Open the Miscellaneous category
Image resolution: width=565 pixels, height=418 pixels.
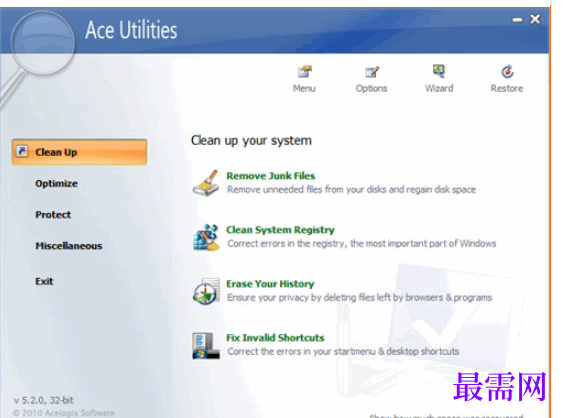69,246
